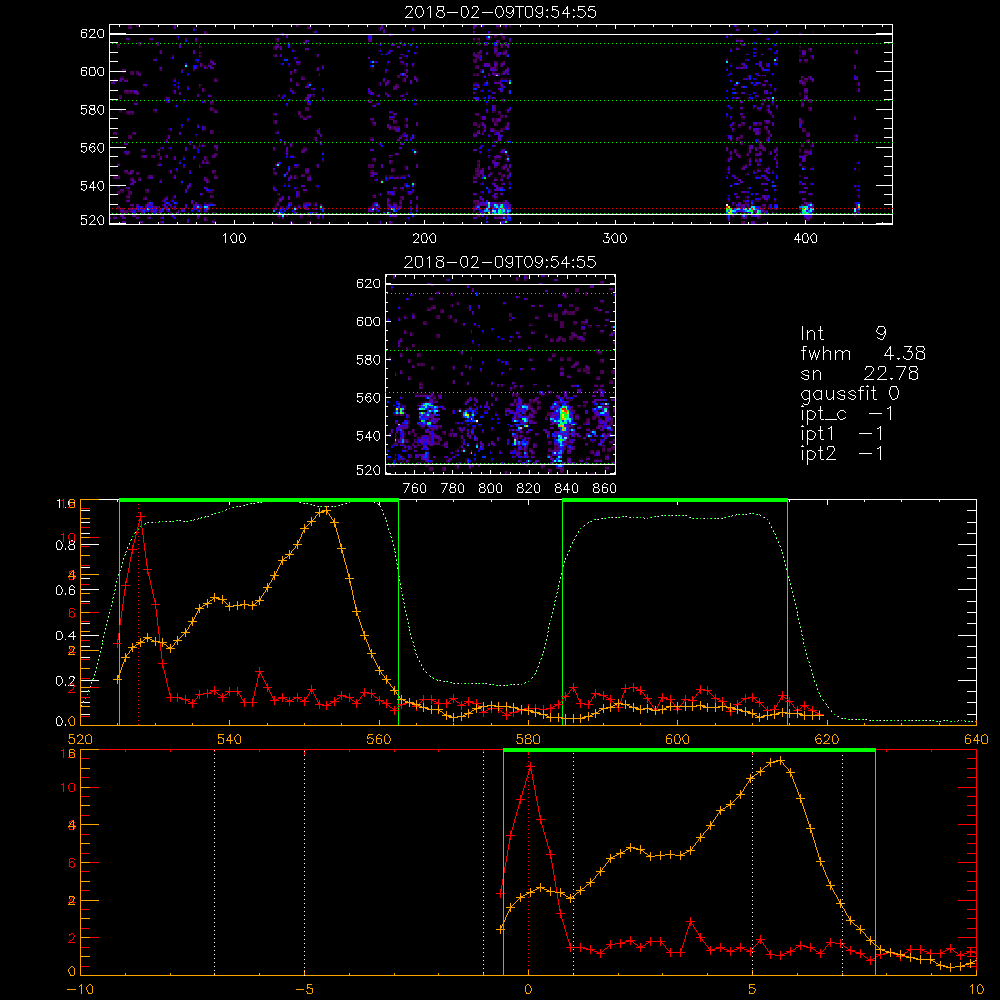
Task: Click x-axis label 580 on profile plot
Action: (x=528, y=739)
